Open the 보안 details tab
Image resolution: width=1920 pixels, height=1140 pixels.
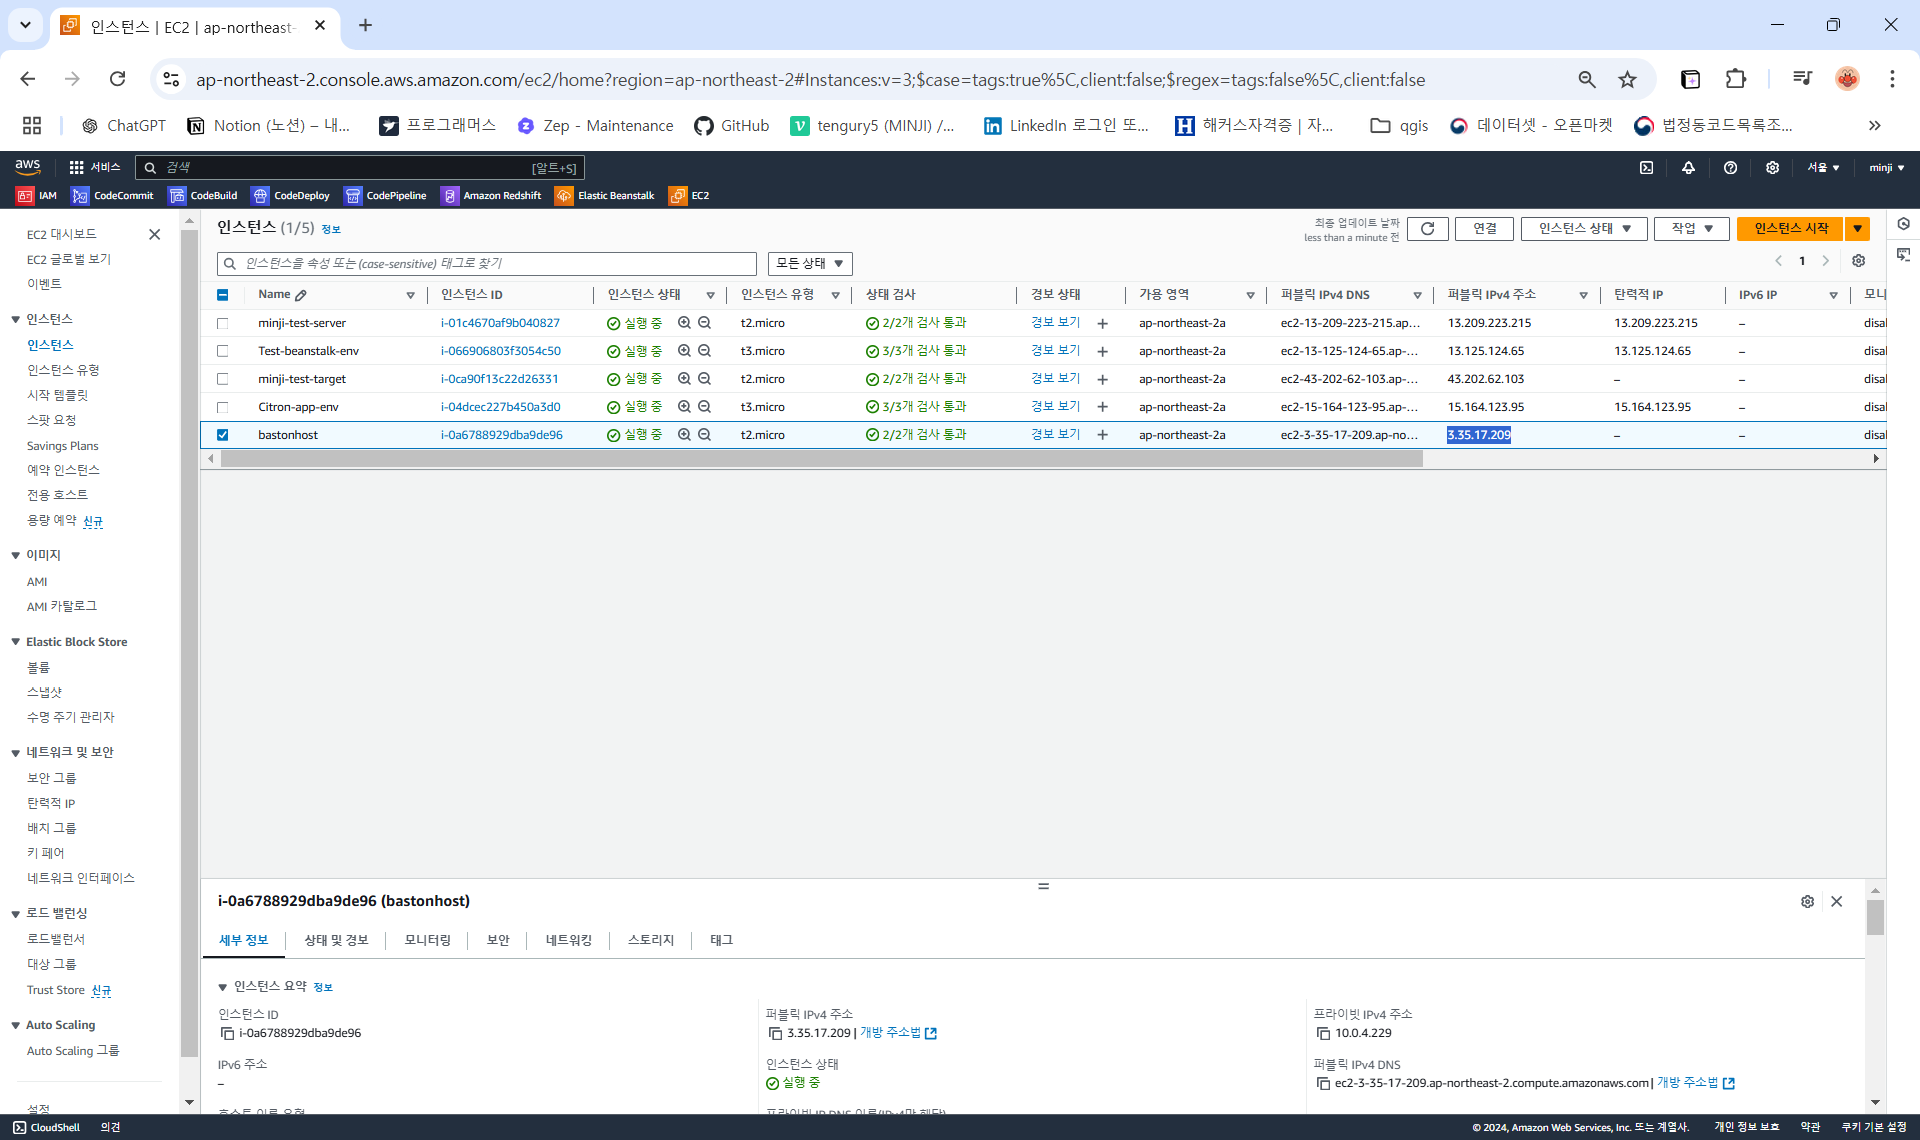497,940
